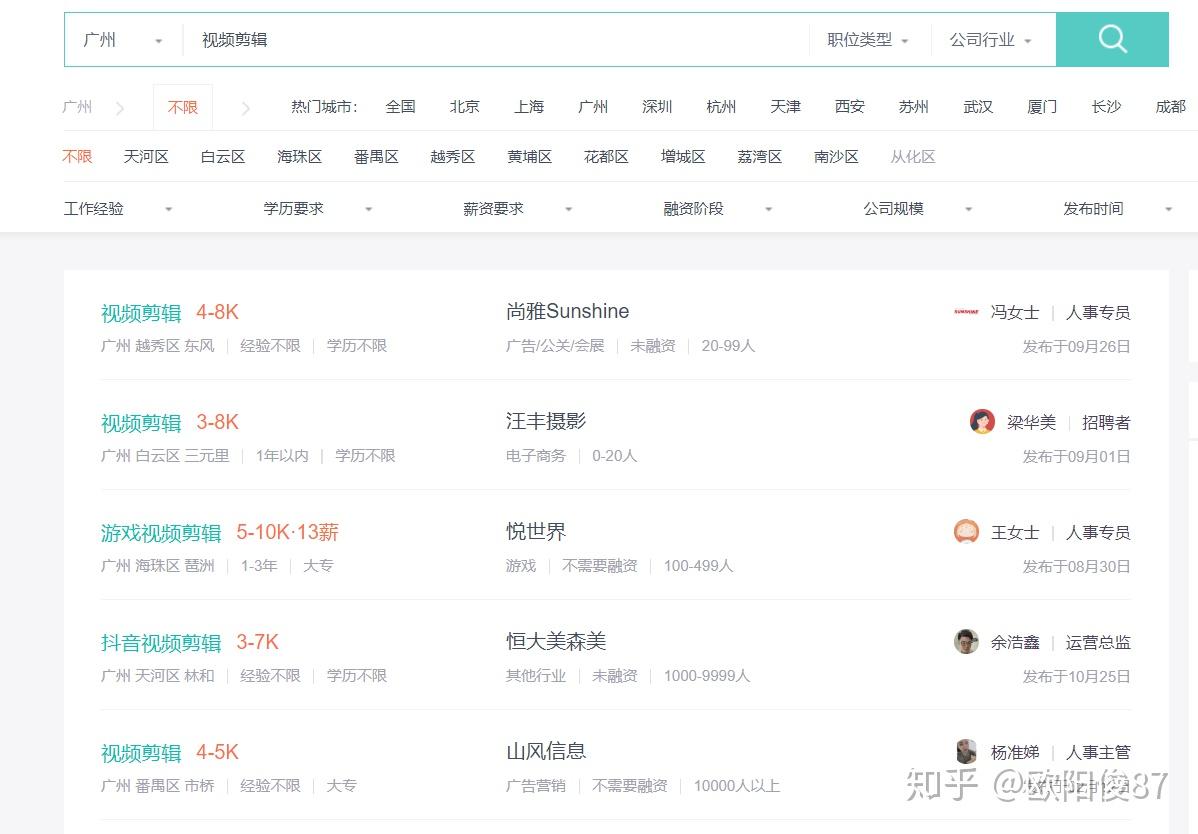
Task: Select the 北京 city link
Action: (464, 107)
